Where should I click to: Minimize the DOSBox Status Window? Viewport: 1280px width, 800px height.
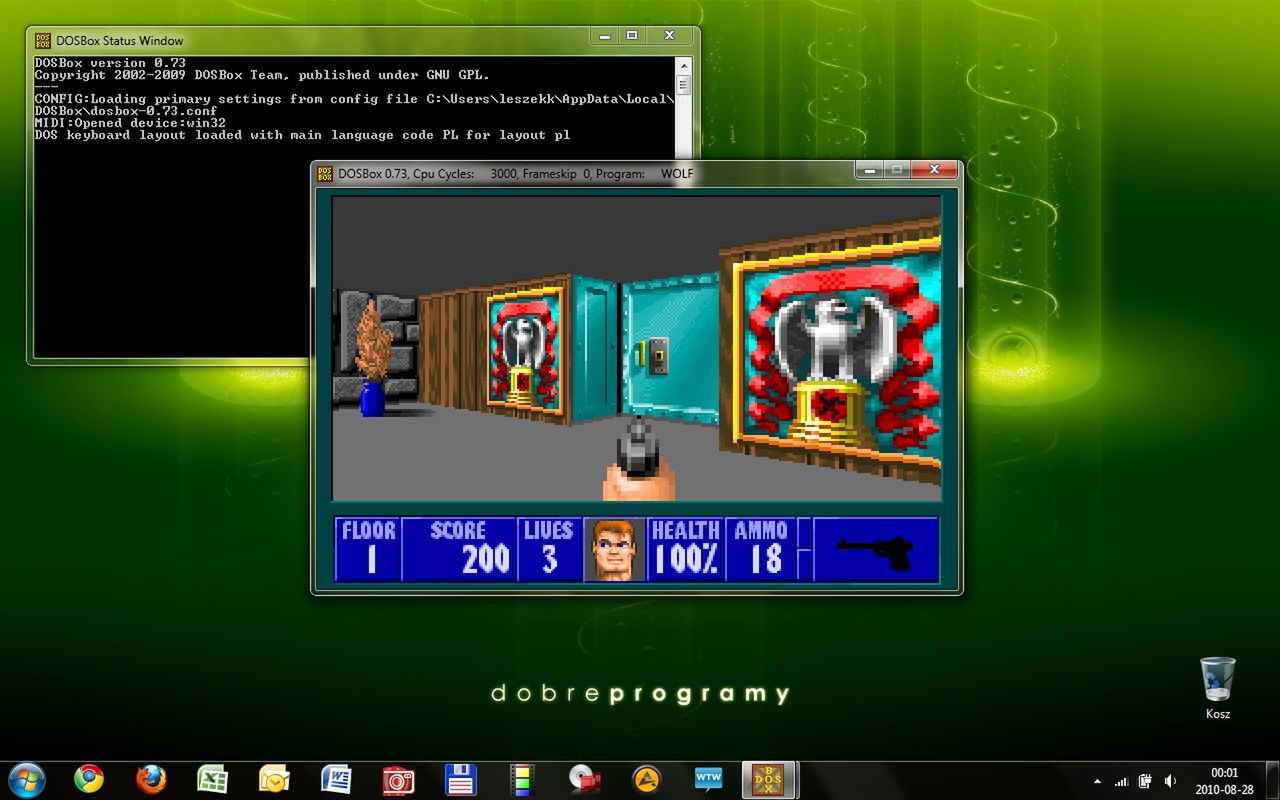(605, 36)
